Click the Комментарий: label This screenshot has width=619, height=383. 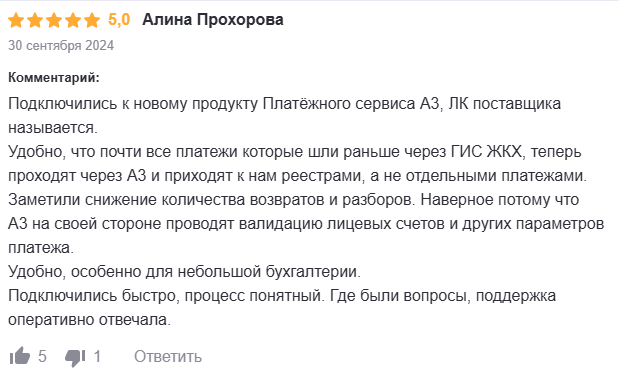pyautogui.click(x=54, y=77)
